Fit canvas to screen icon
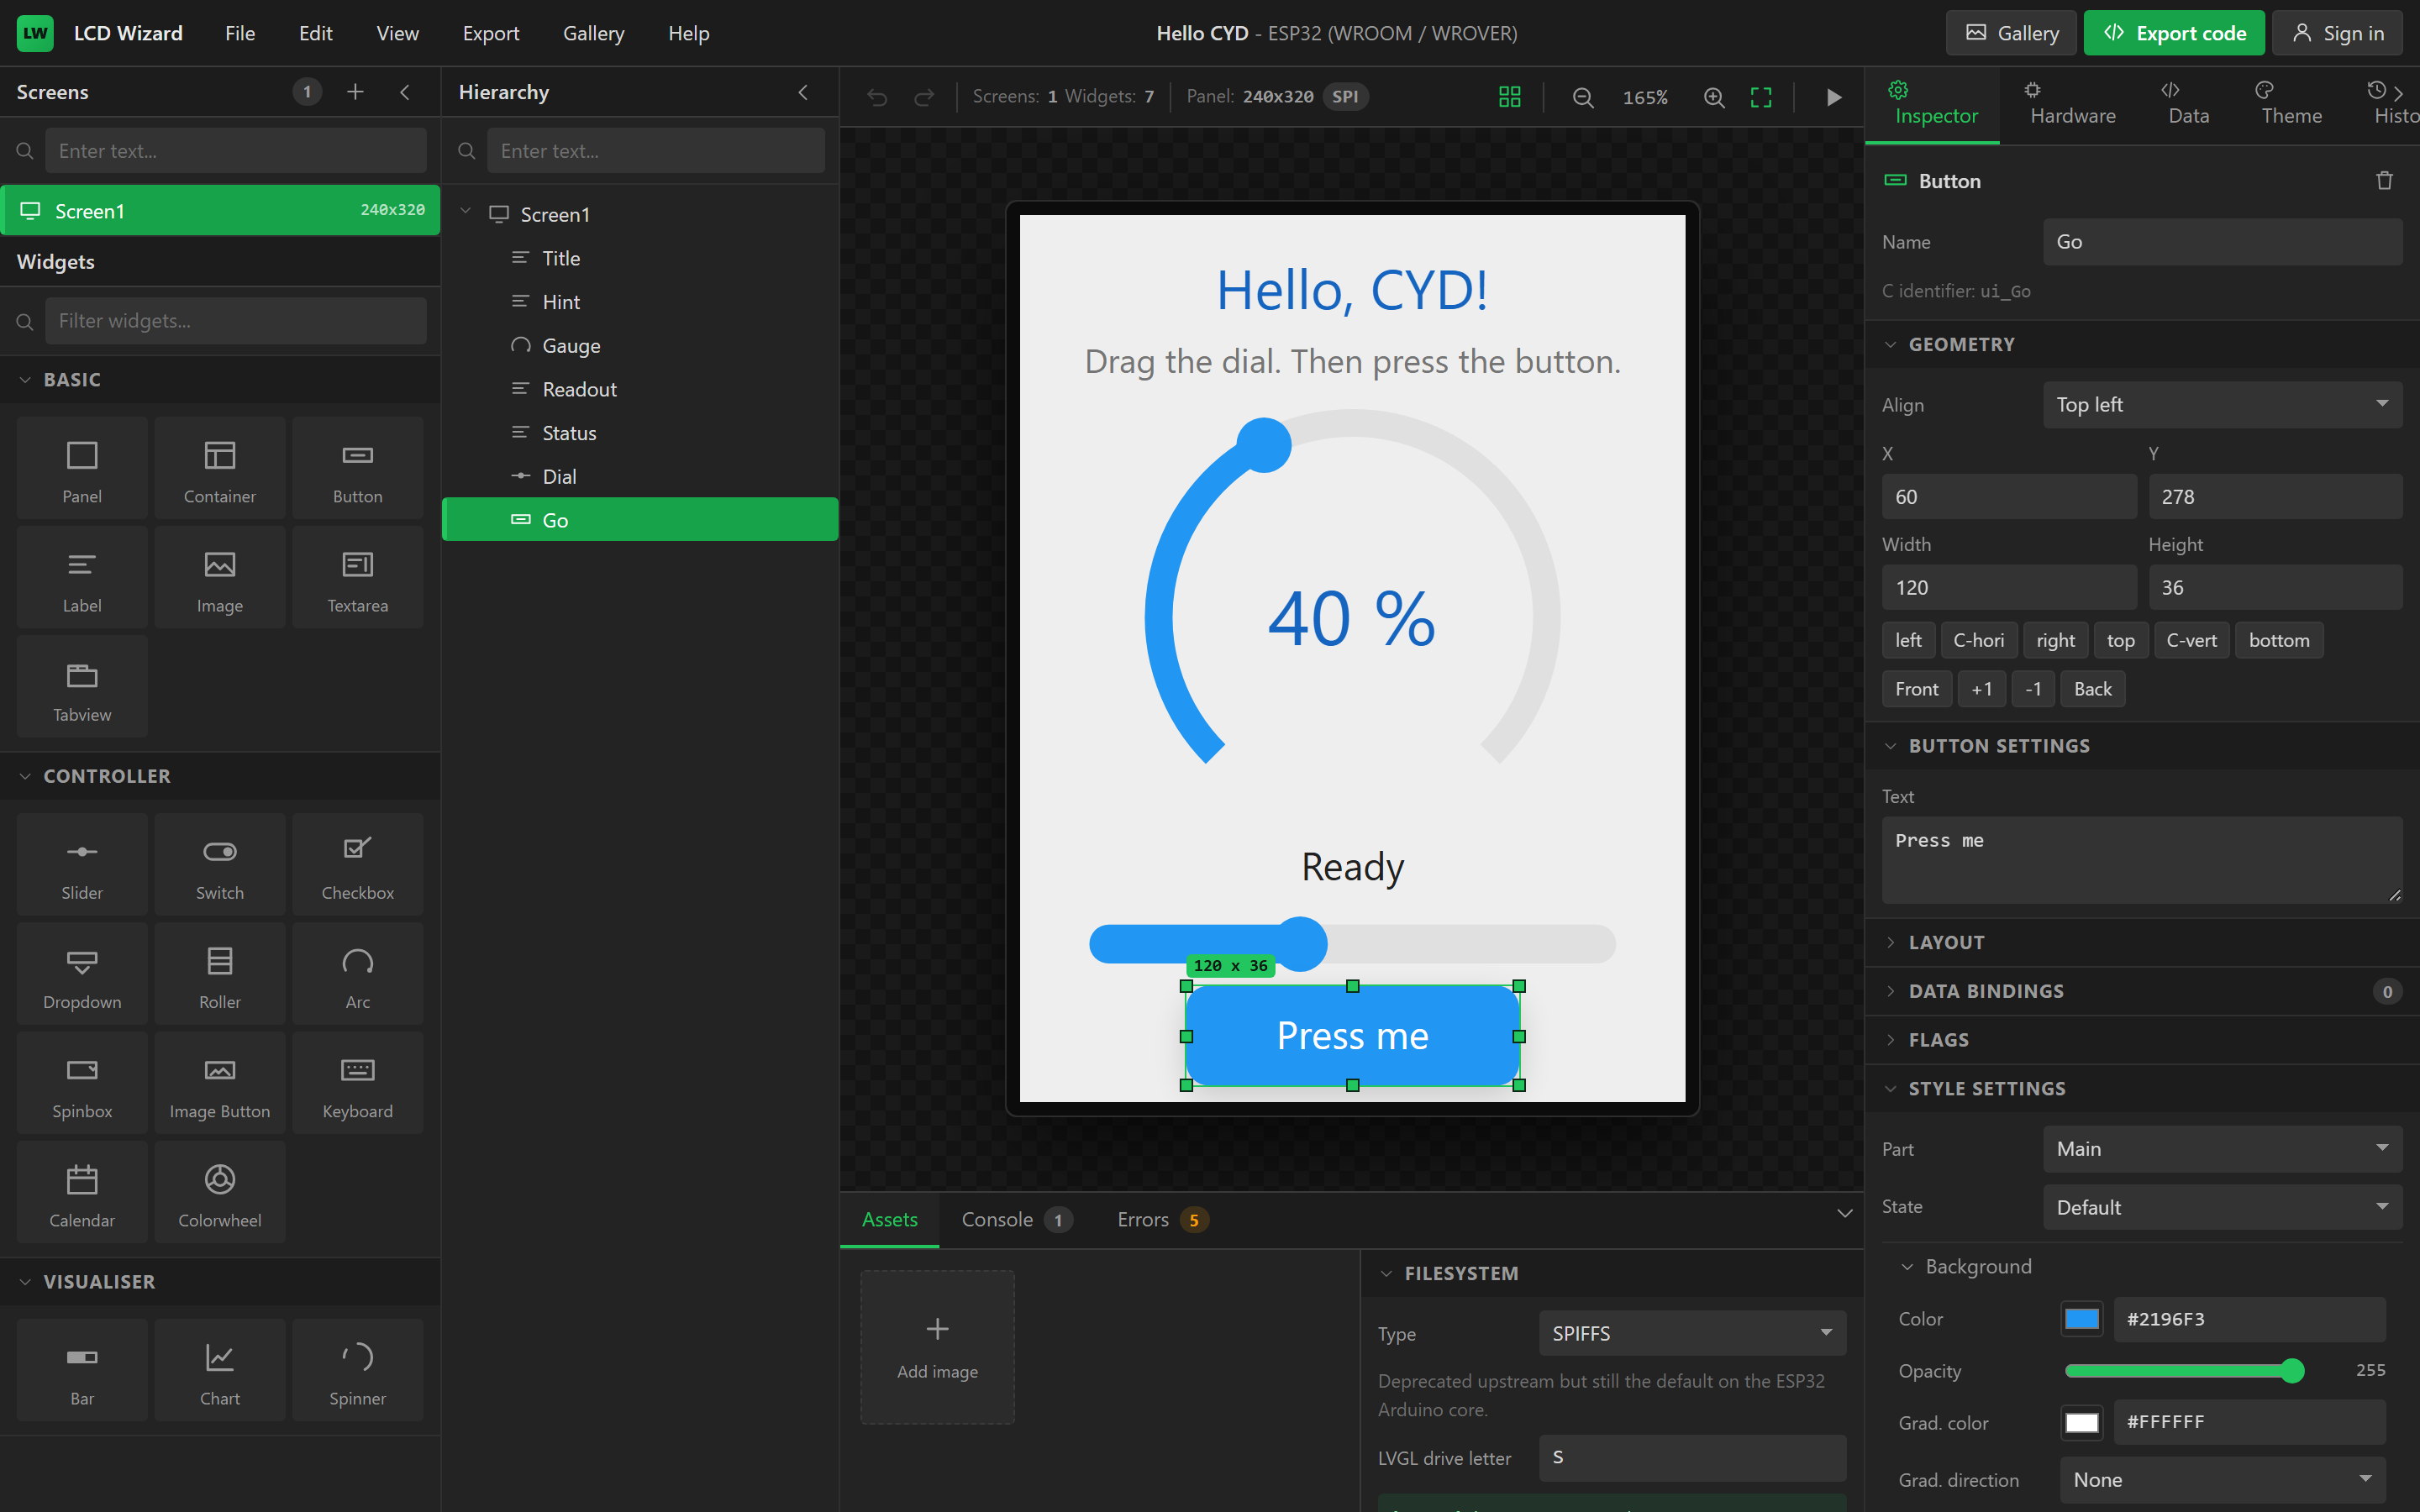This screenshot has height=1512, width=2420. (x=1761, y=97)
